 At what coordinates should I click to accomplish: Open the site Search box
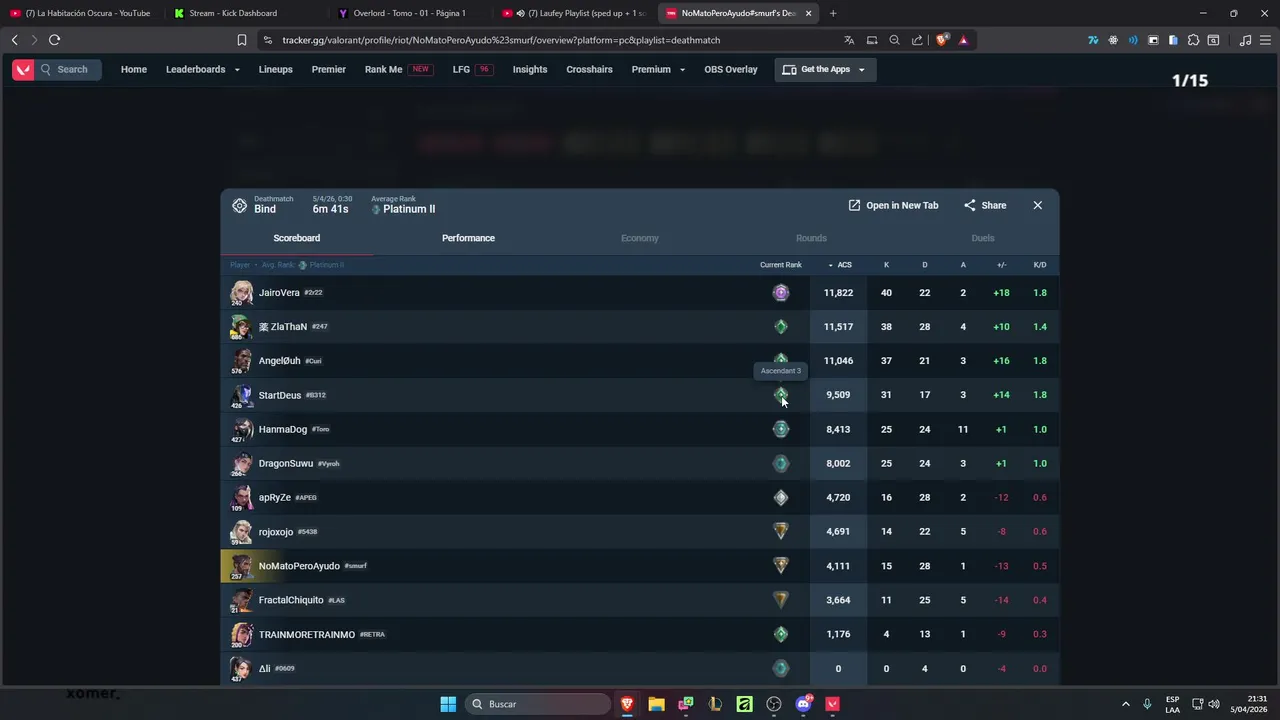coord(68,69)
